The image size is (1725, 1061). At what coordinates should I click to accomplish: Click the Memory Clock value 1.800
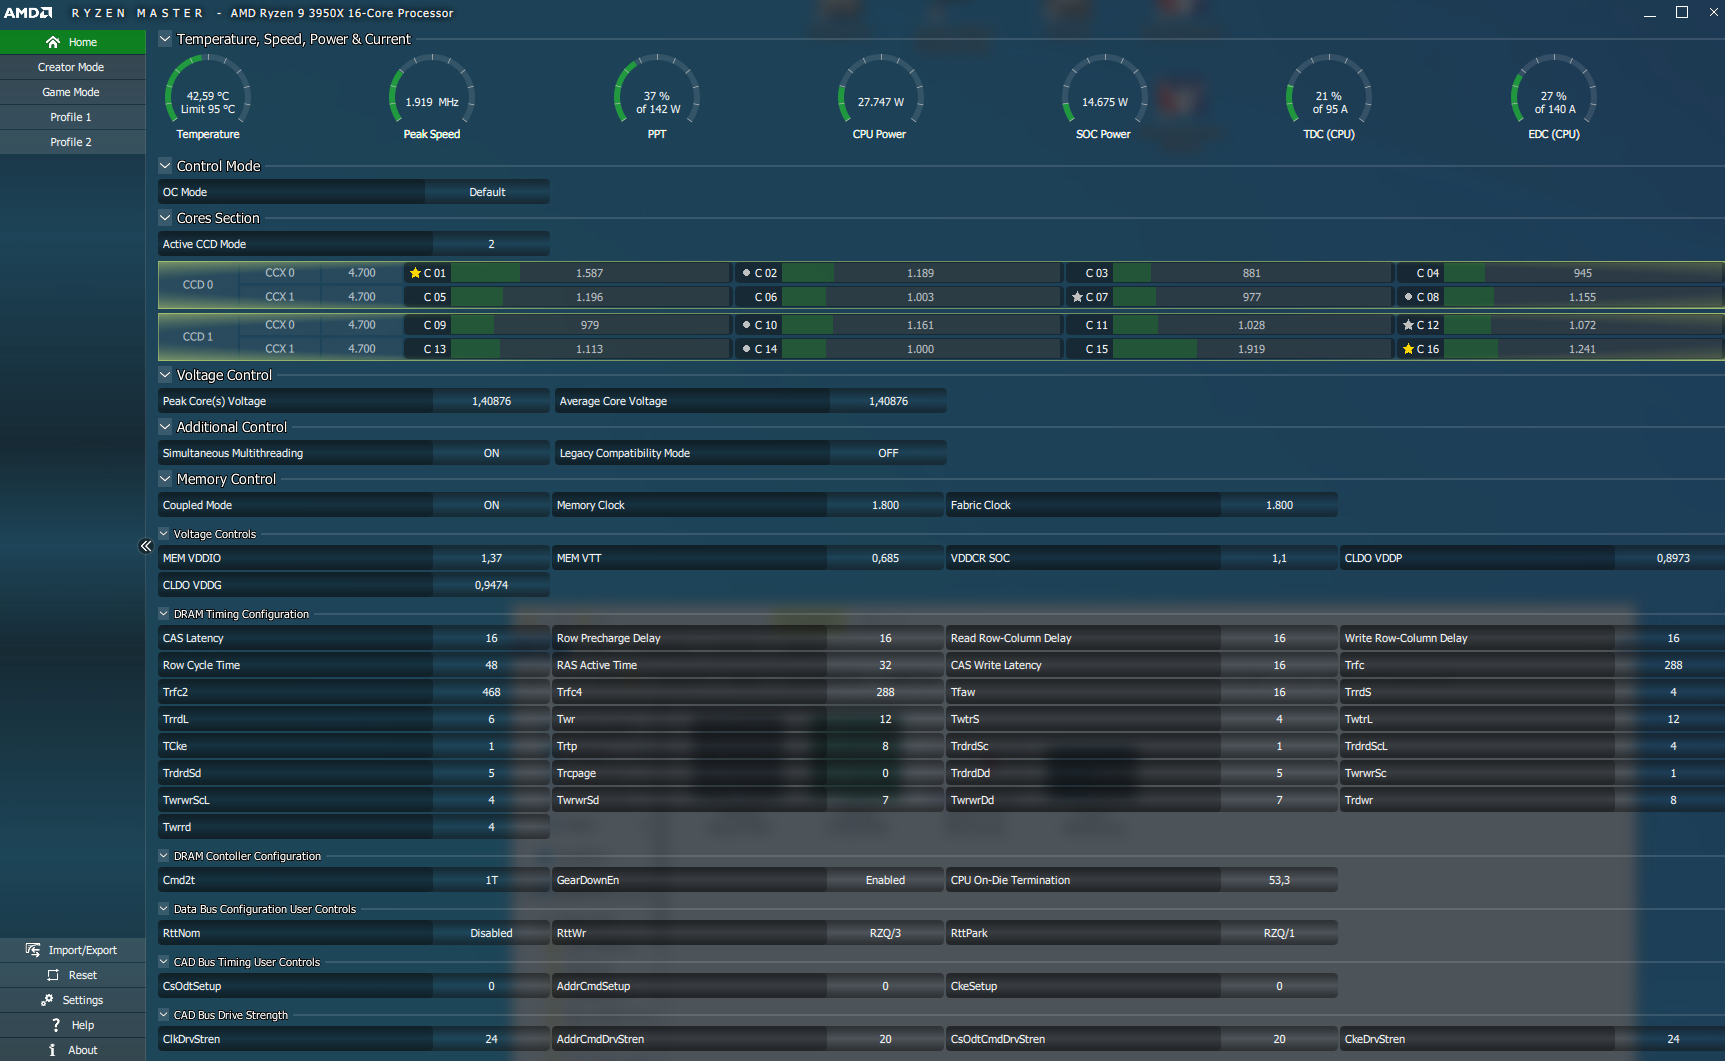(x=885, y=505)
